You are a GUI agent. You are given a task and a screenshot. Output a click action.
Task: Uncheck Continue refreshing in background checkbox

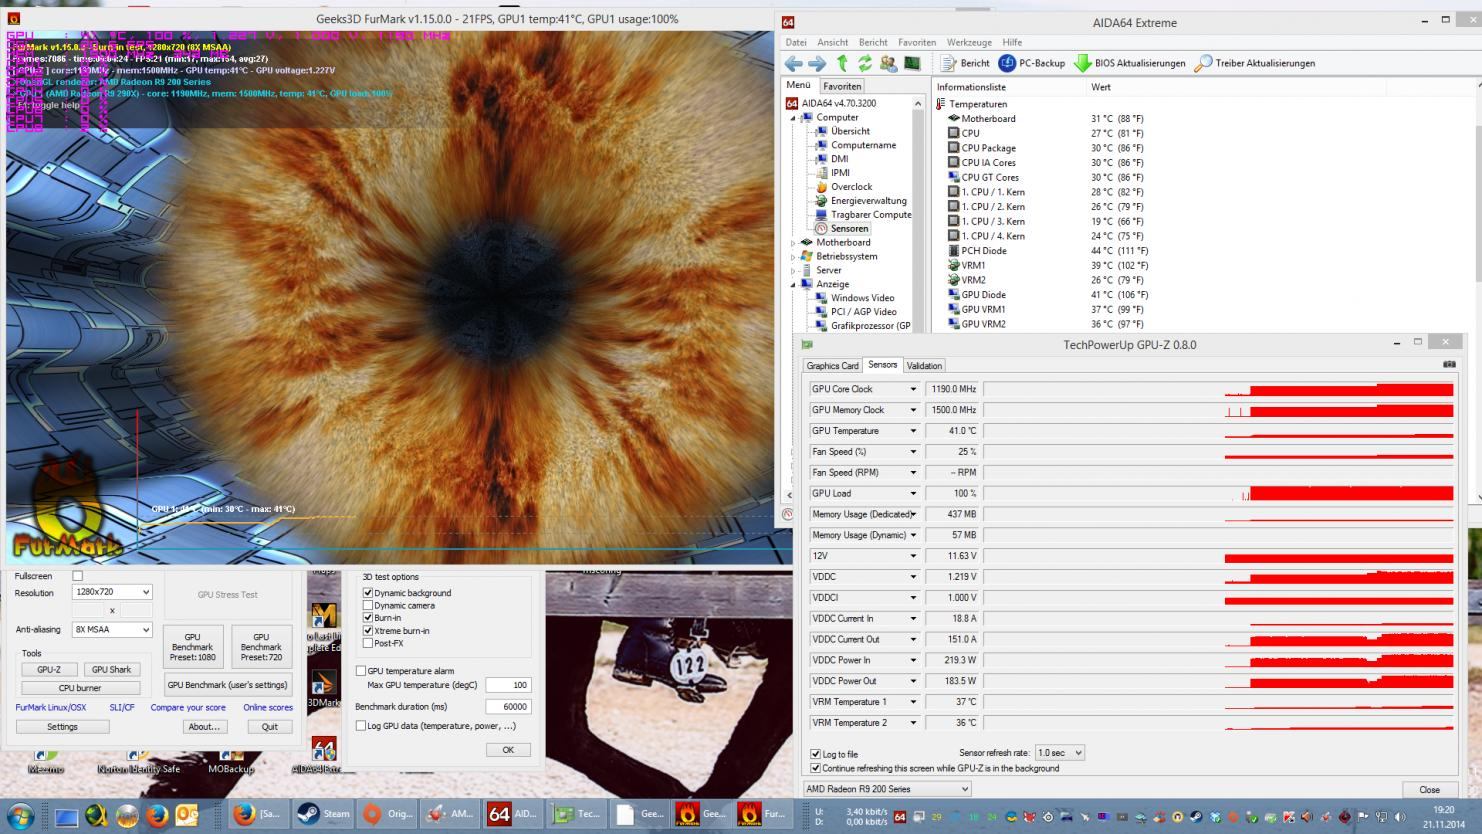[x=815, y=768]
